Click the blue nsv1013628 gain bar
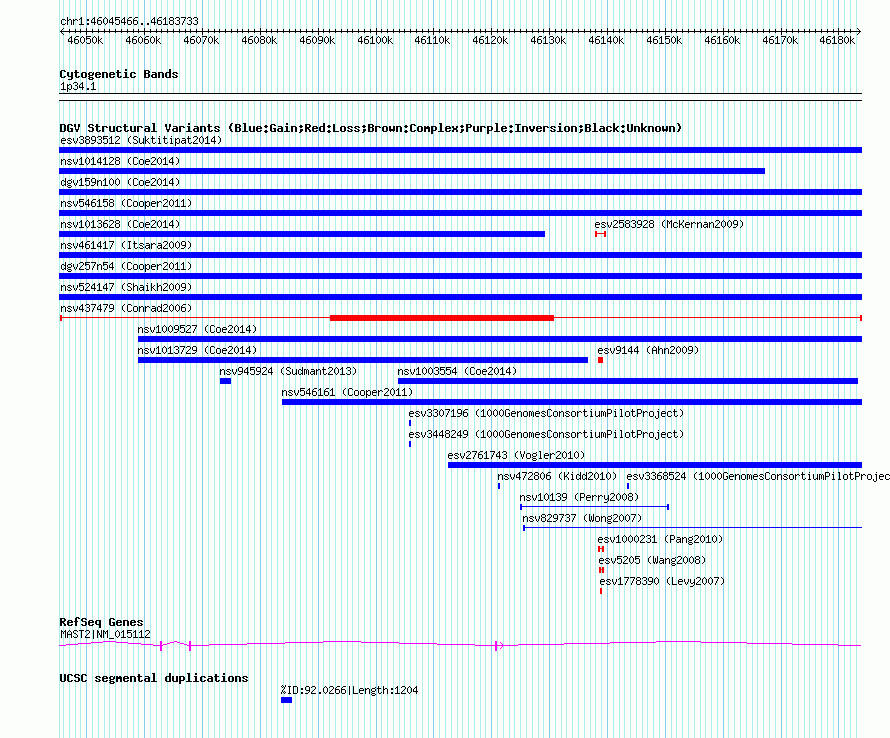The height and width of the screenshot is (738, 890). (302, 234)
